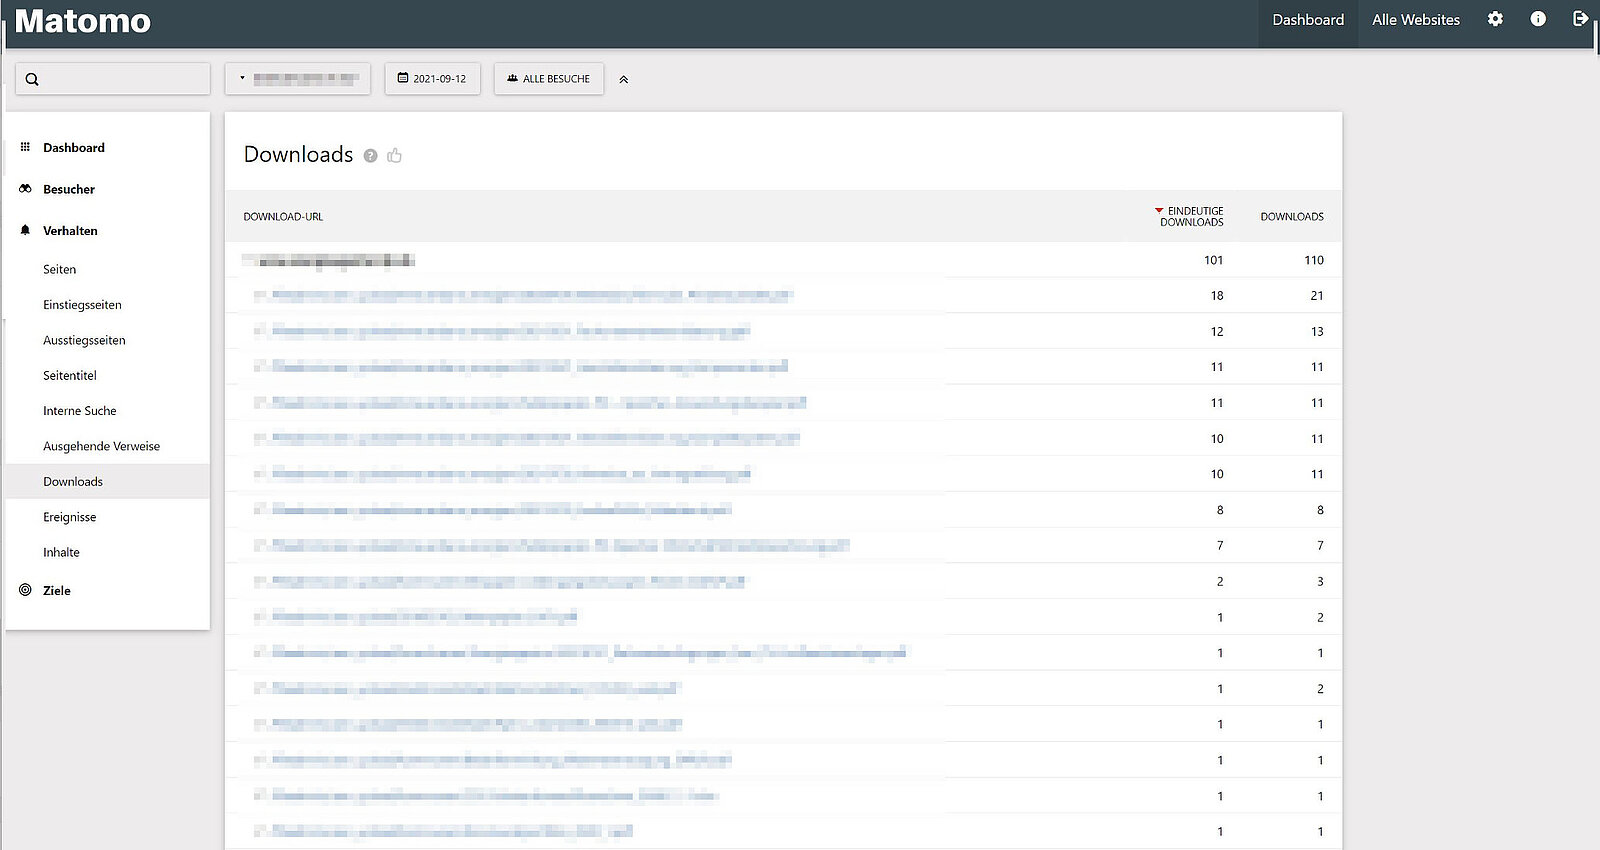Click the Matomo logo

83,21
